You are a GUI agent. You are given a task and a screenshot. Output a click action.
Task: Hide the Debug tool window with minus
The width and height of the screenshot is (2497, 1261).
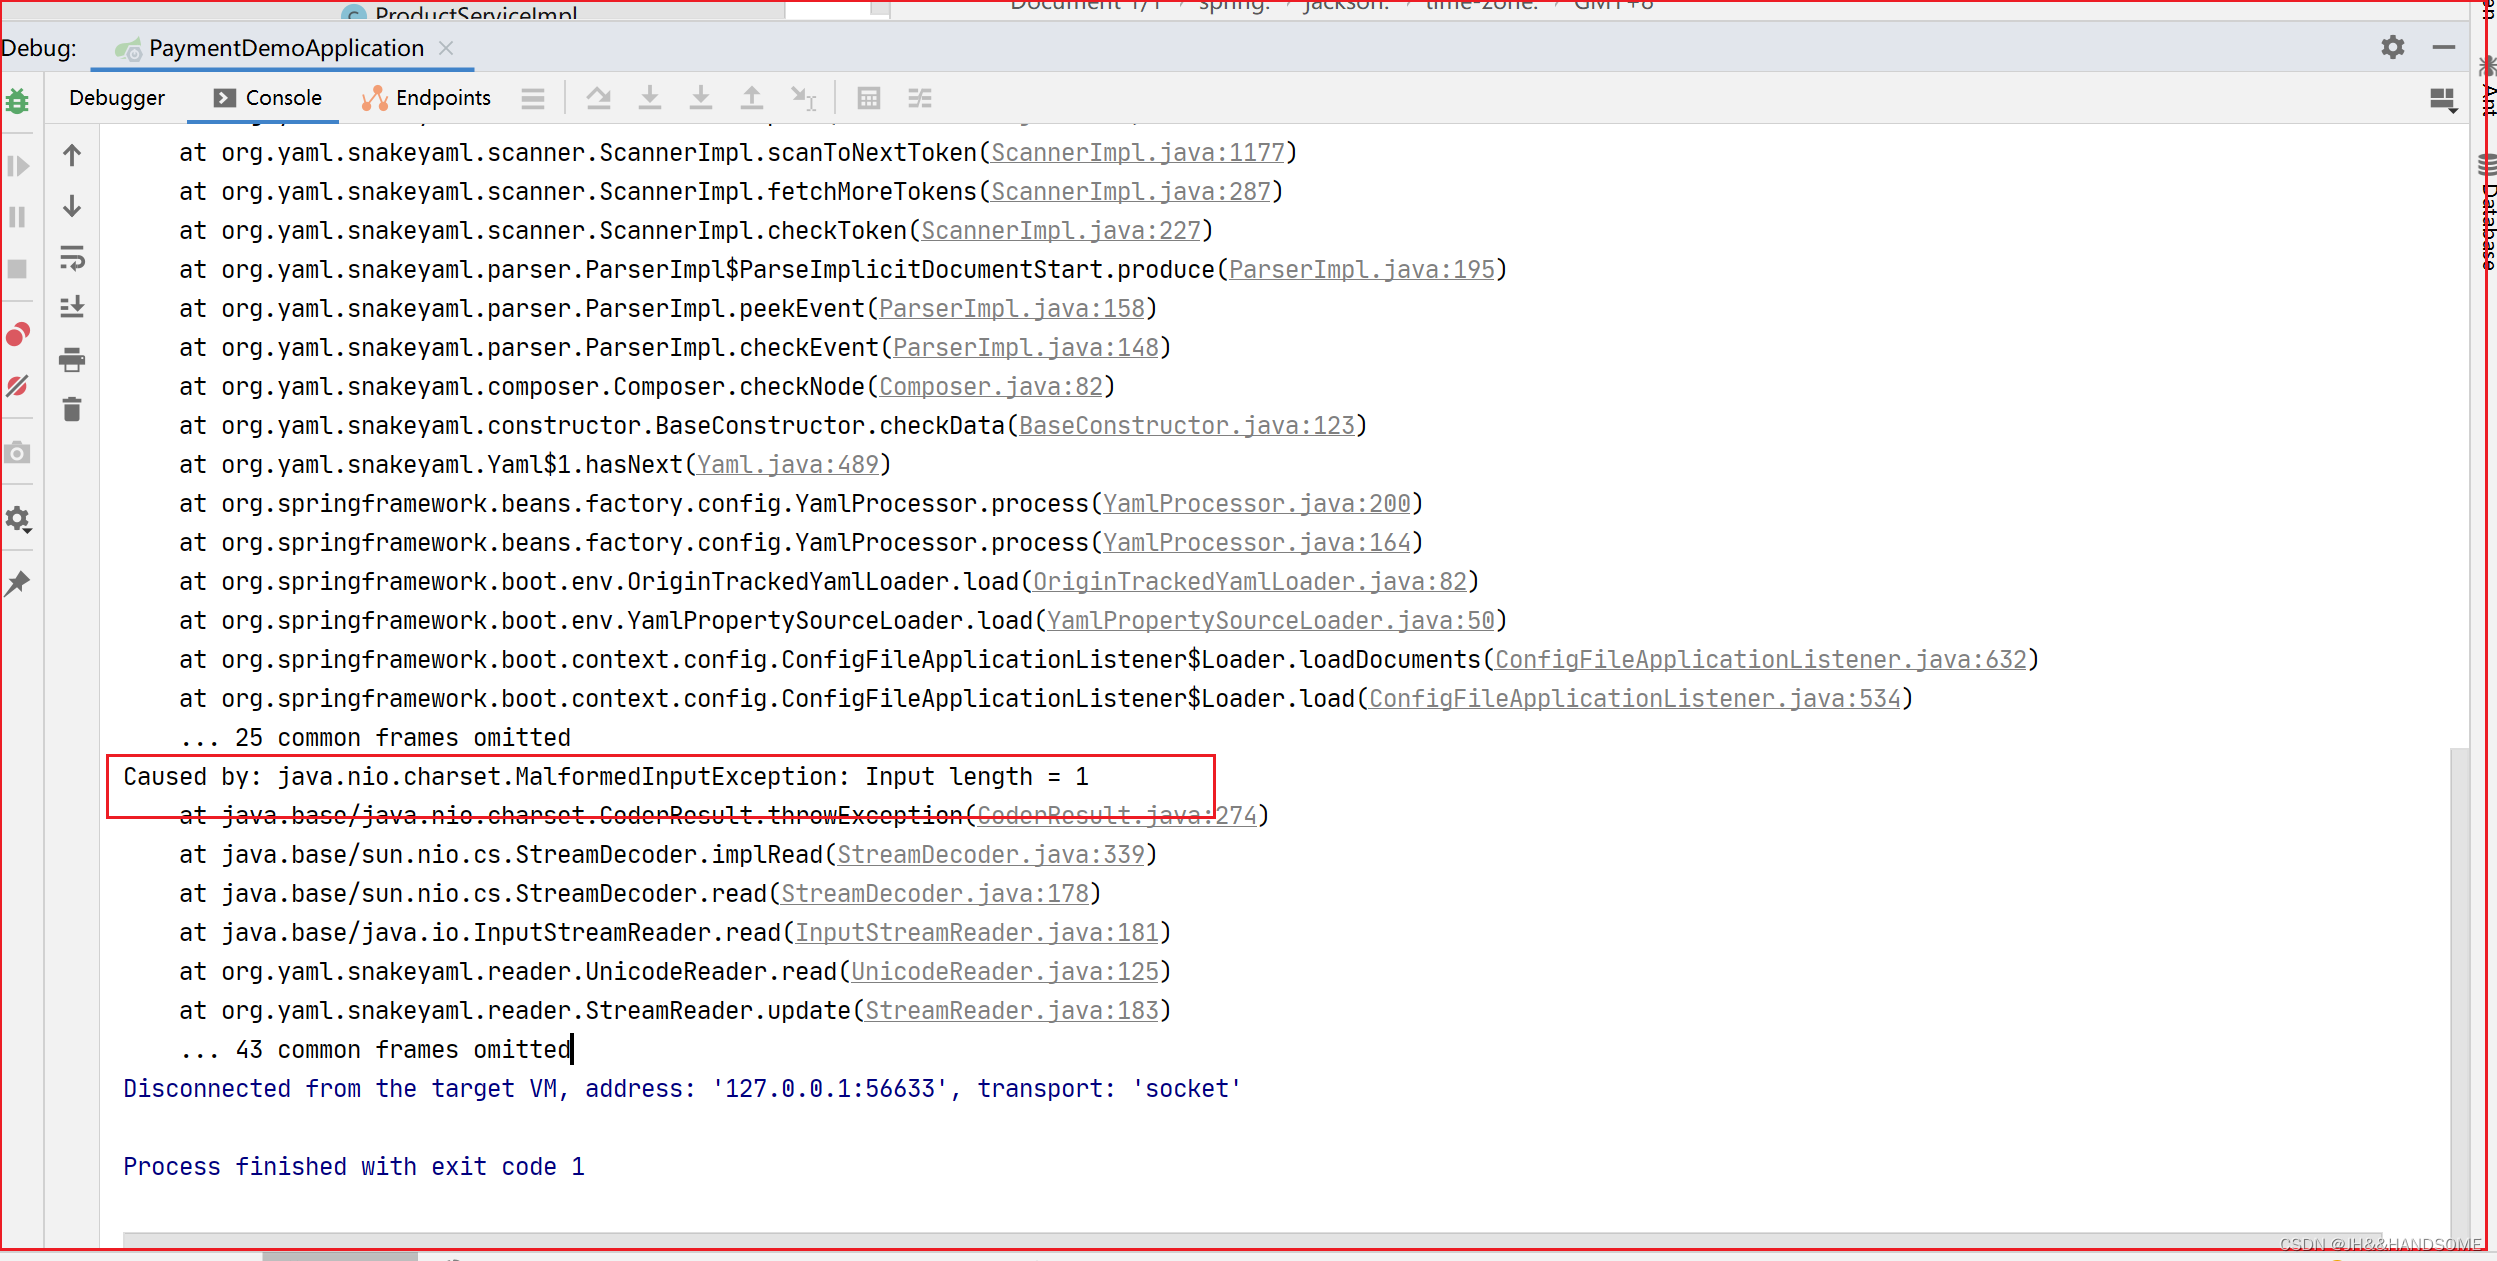pos(2444,47)
